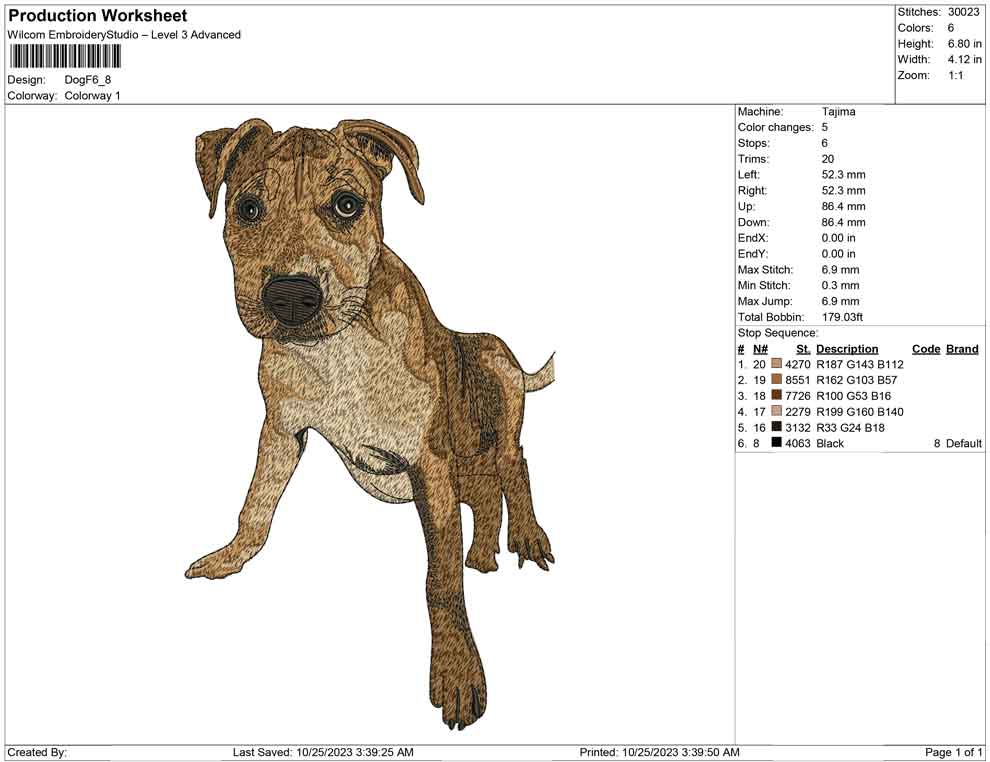This screenshot has width=990, height=762.
Task: Click the machine value 'Tajima'
Action: (838, 112)
